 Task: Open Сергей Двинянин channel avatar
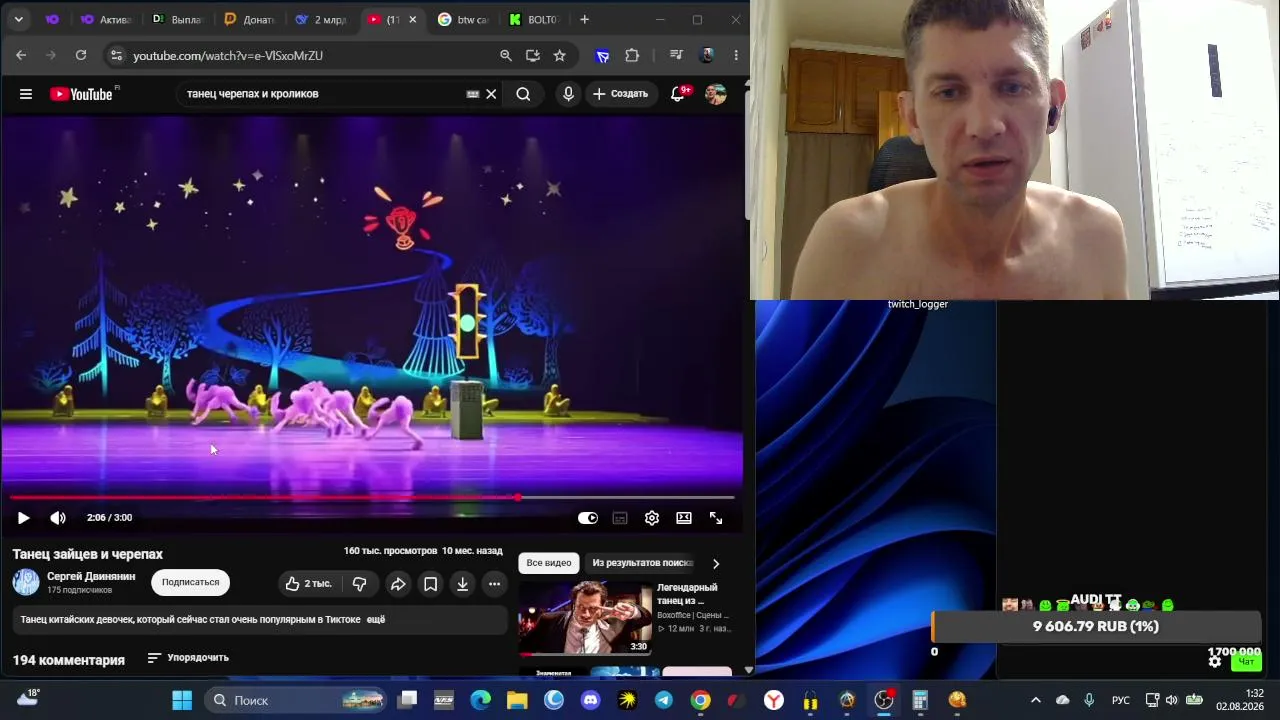click(x=26, y=582)
